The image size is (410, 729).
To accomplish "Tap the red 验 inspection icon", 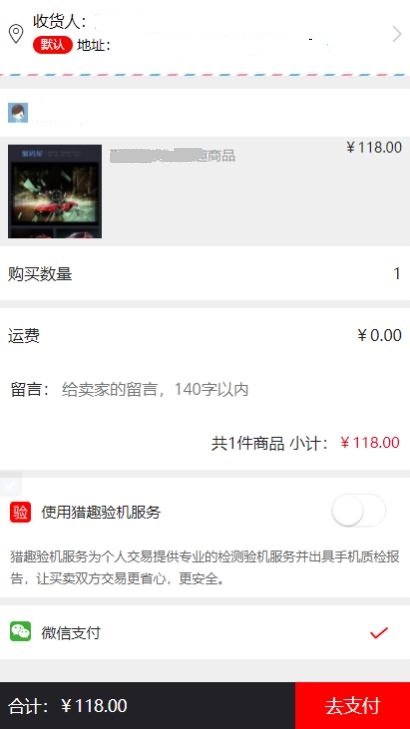I will (20, 512).
